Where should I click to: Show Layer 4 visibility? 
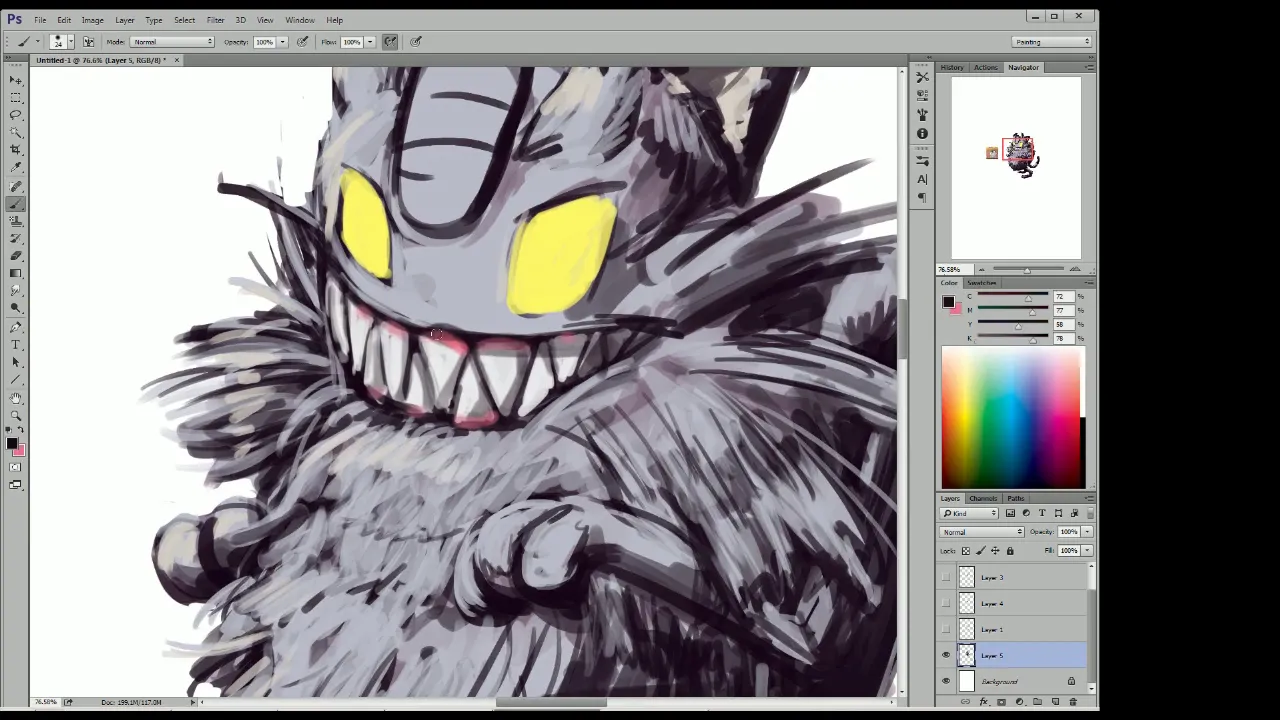[946, 603]
